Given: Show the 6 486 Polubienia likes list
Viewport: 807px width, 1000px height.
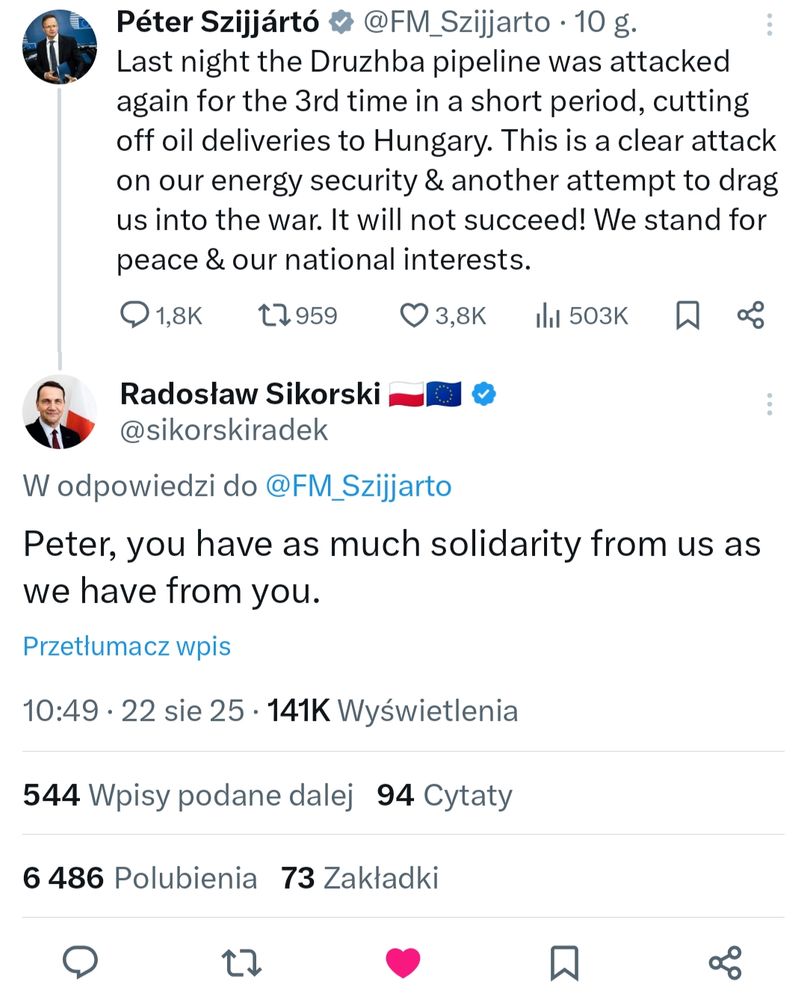Looking at the screenshot, I should tap(140, 878).
